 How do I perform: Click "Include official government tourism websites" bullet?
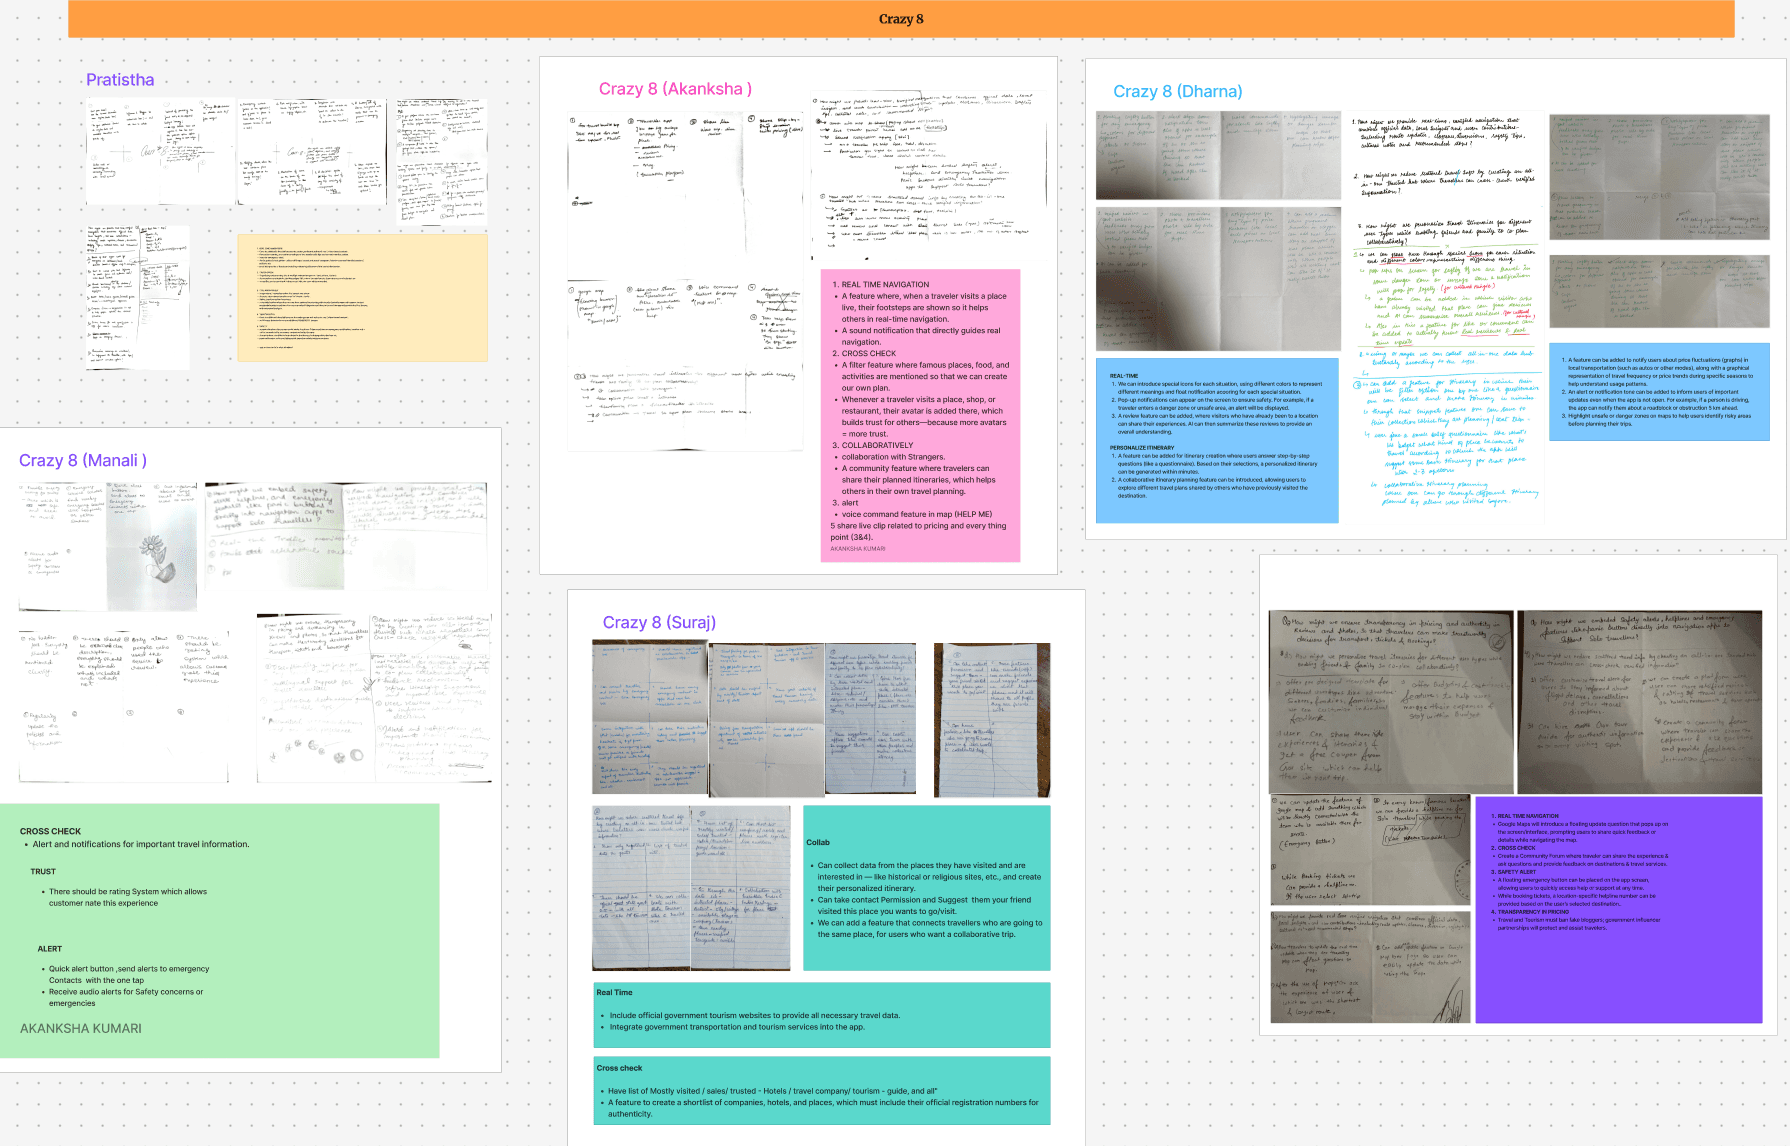(754, 1015)
